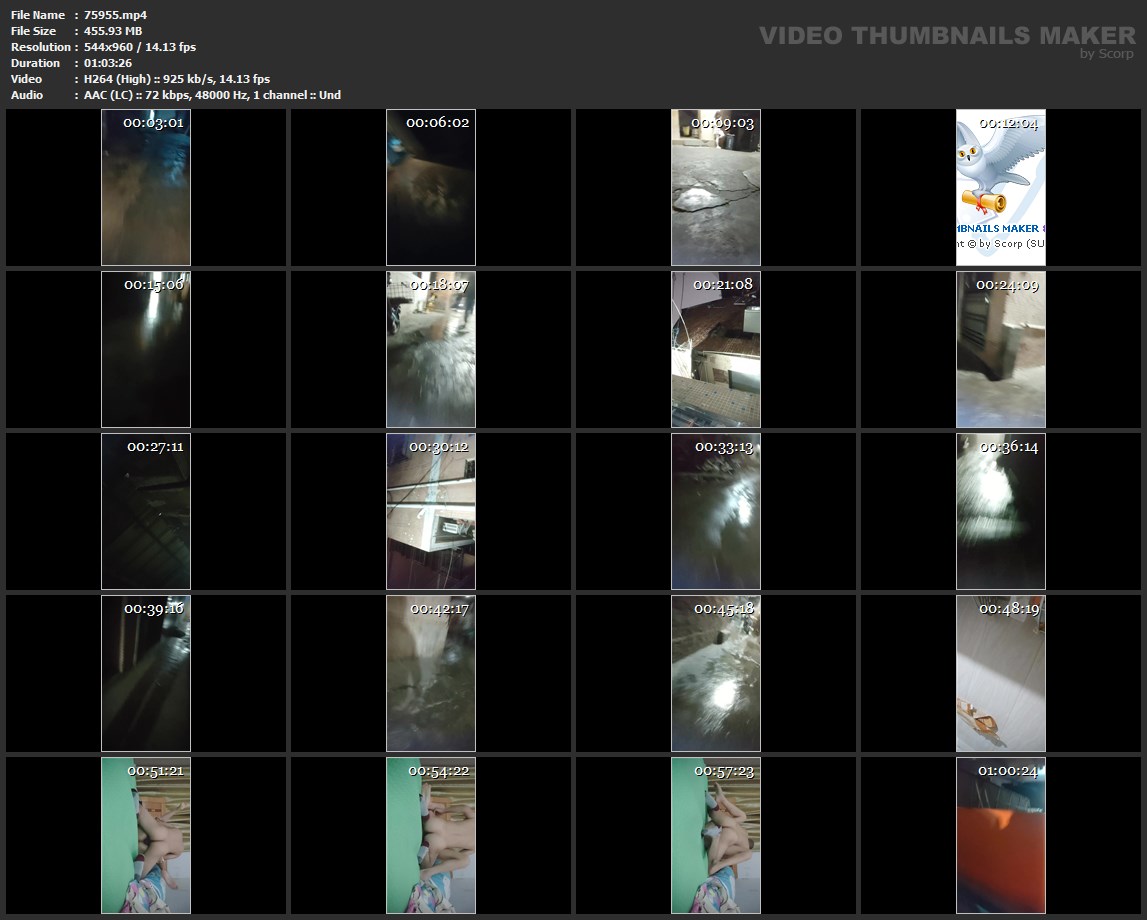Open the thumbnail at 00:48:19

pyautogui.click(x=1001, y=674)
